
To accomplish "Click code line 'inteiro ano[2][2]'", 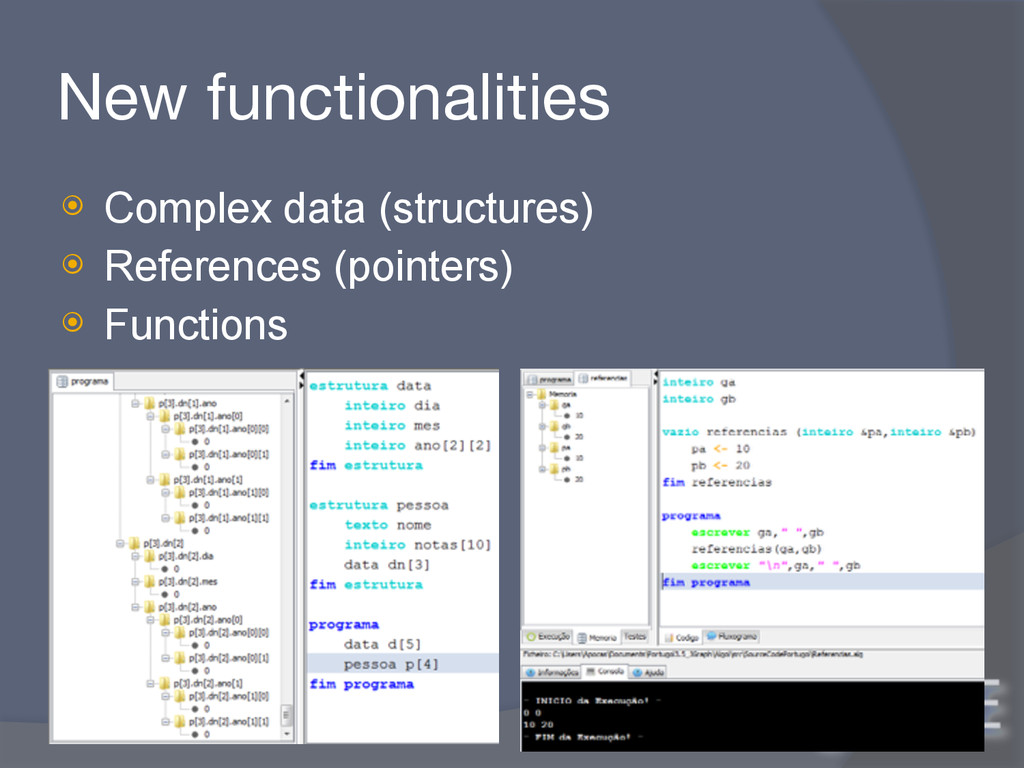I will click(417, 445).
